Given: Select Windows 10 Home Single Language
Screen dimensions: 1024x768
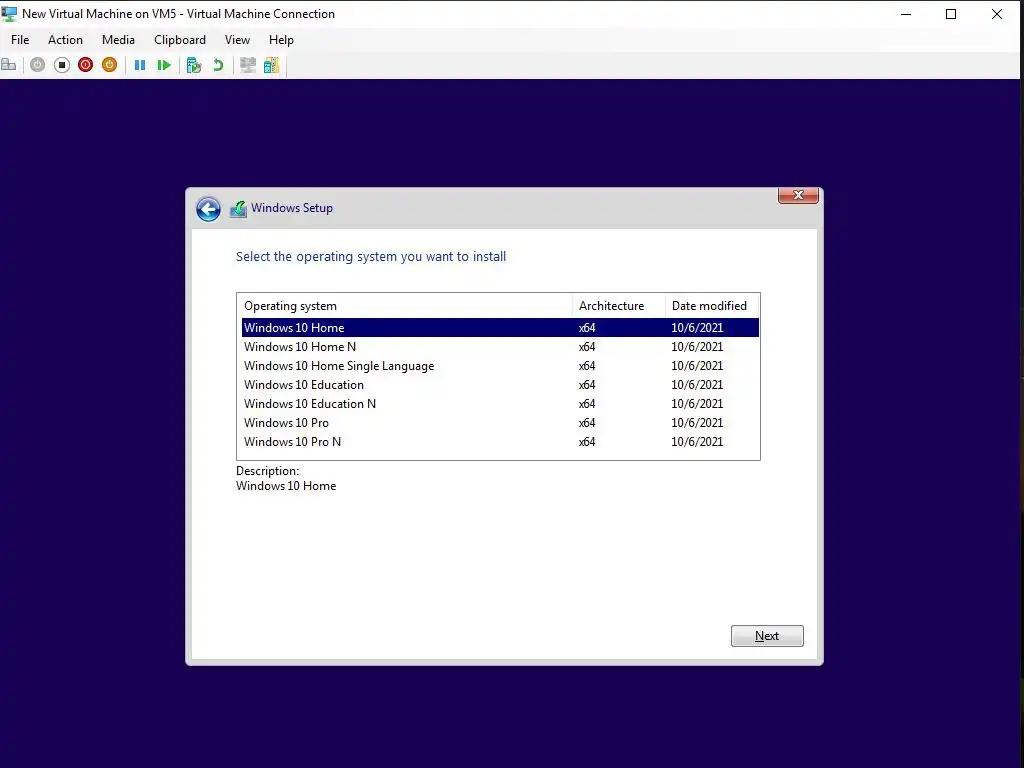Looking at the screenshot, I should (x=500, y=366).
